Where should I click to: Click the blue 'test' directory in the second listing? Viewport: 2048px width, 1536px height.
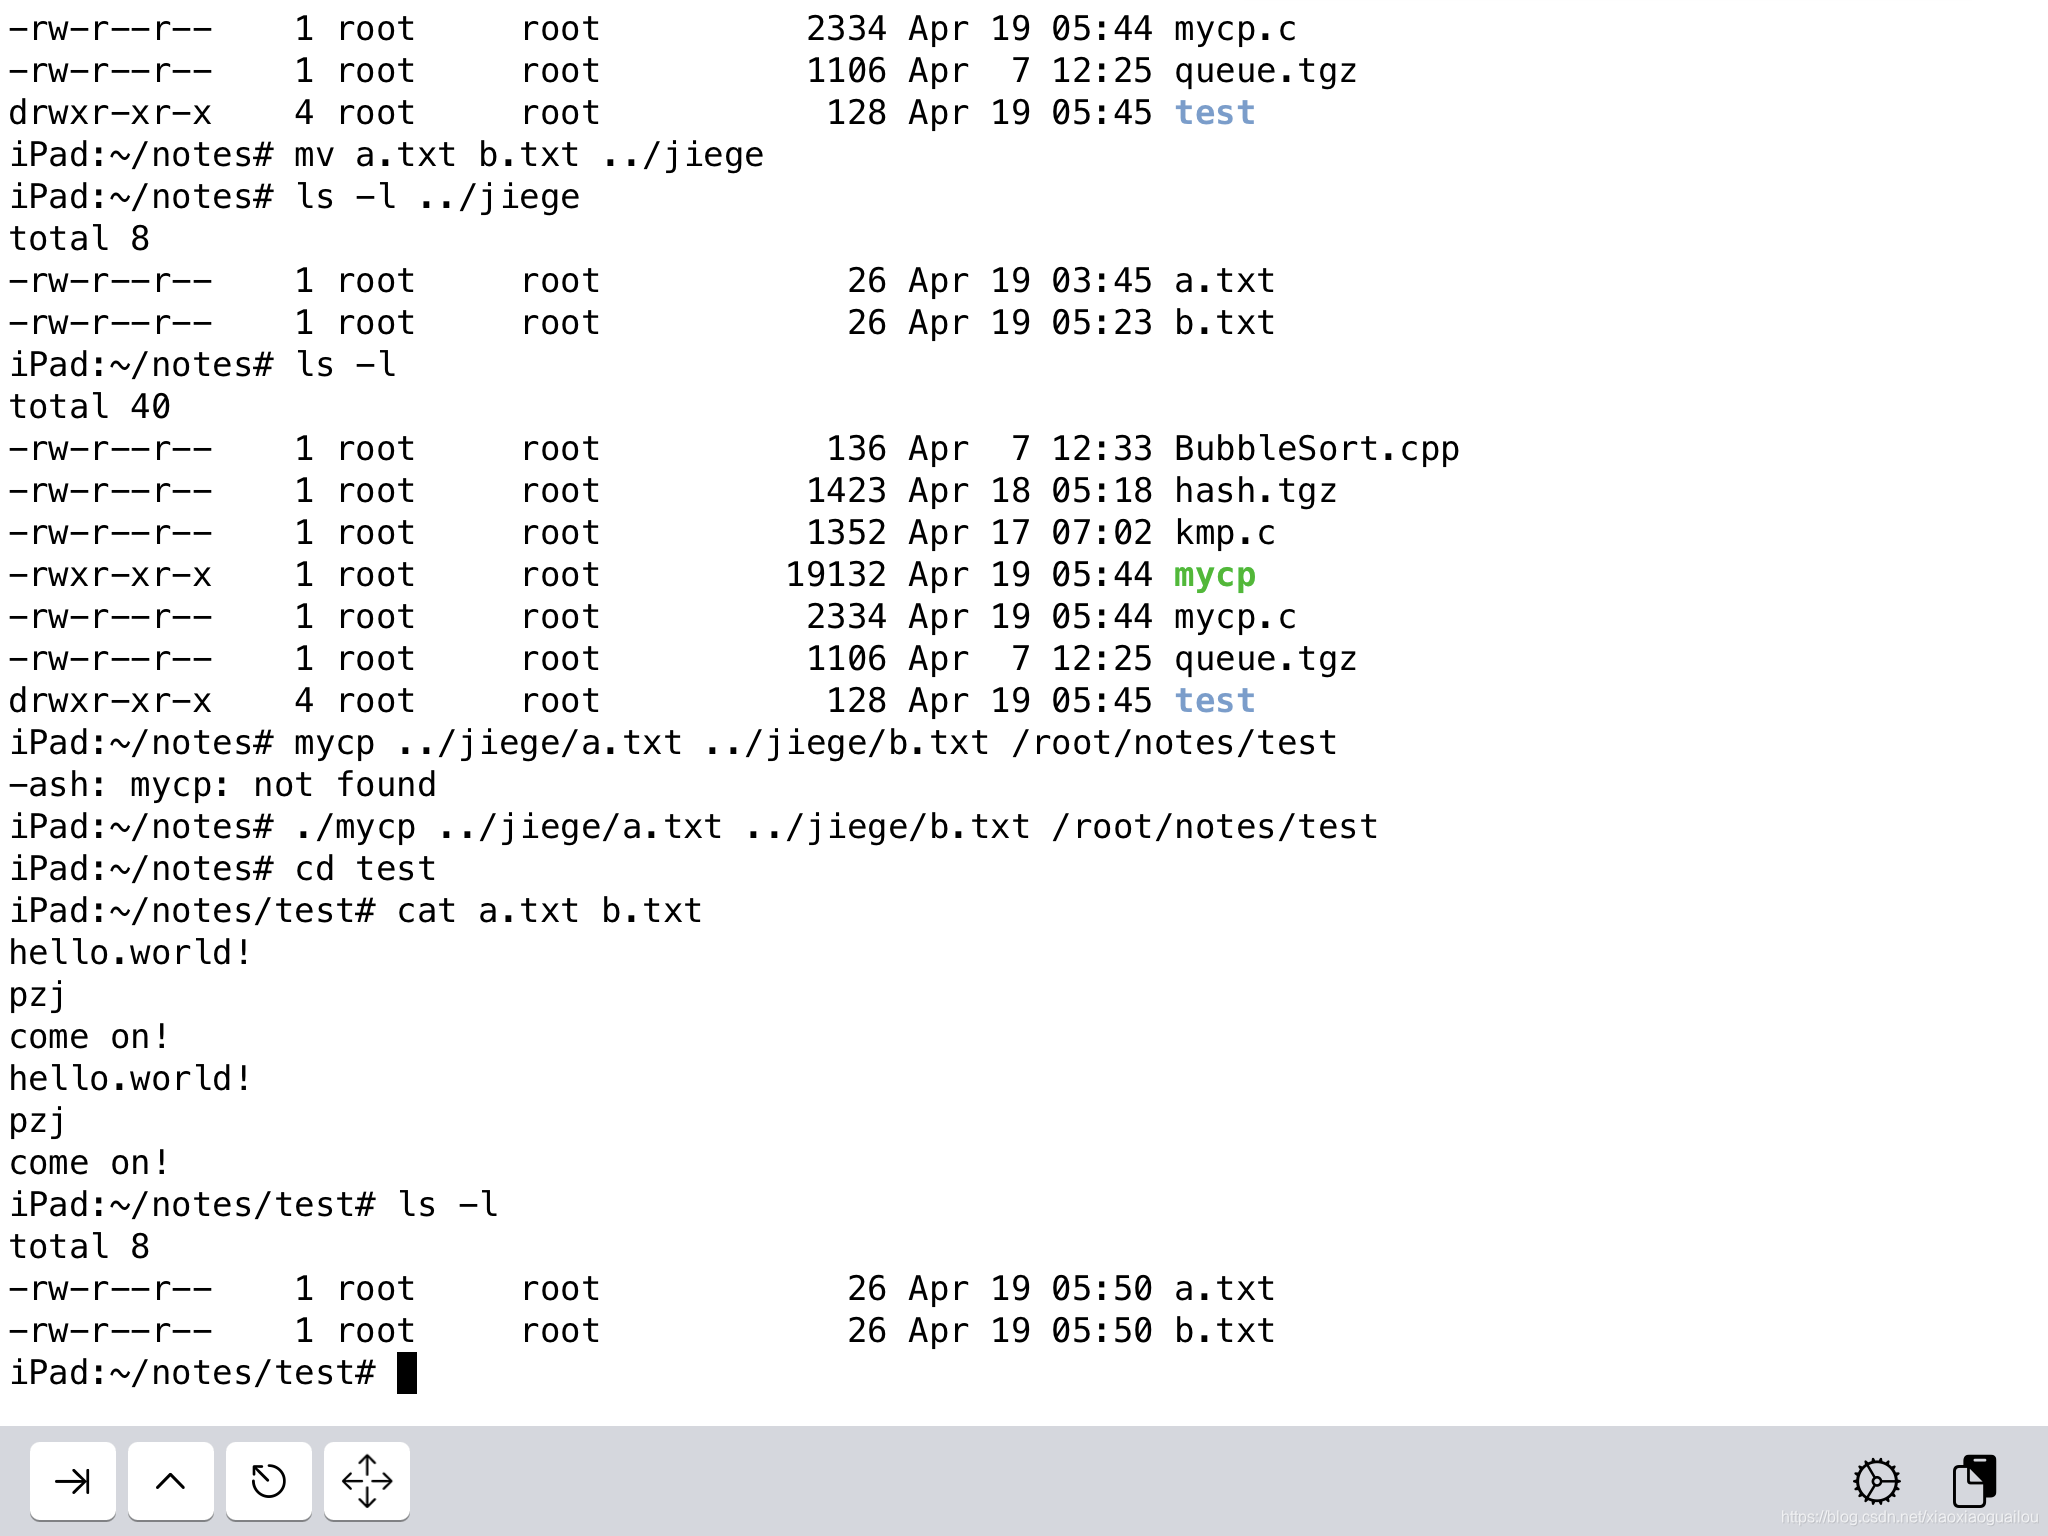(1215, 700)
